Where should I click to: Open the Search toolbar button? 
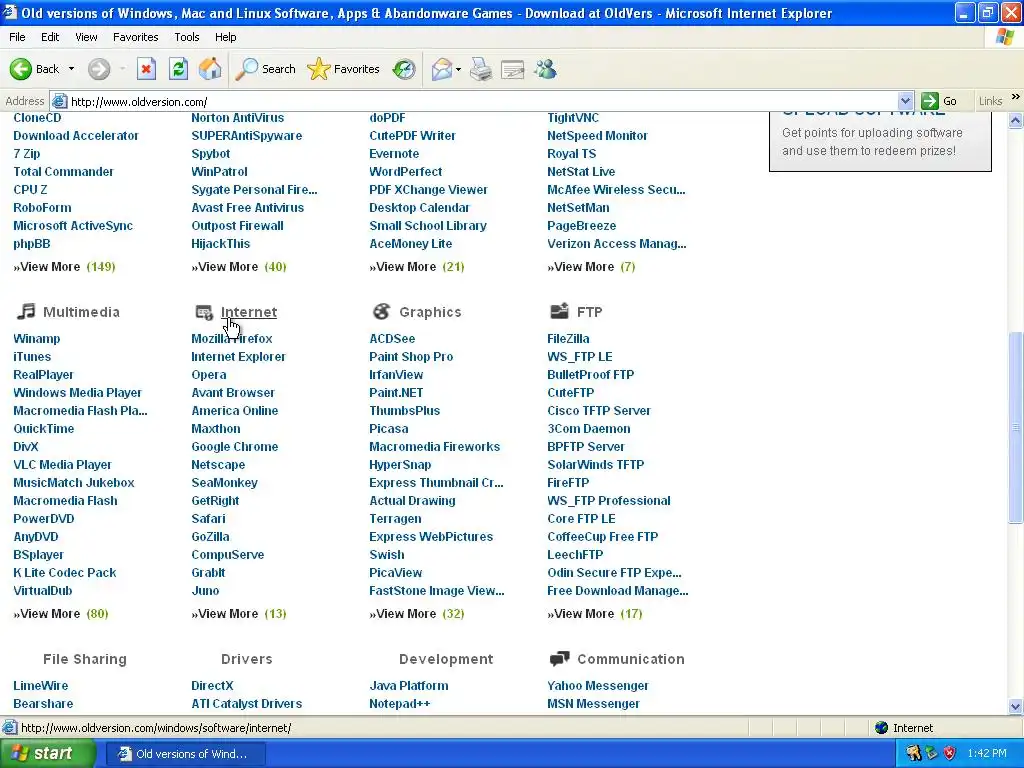coord(265,69)
